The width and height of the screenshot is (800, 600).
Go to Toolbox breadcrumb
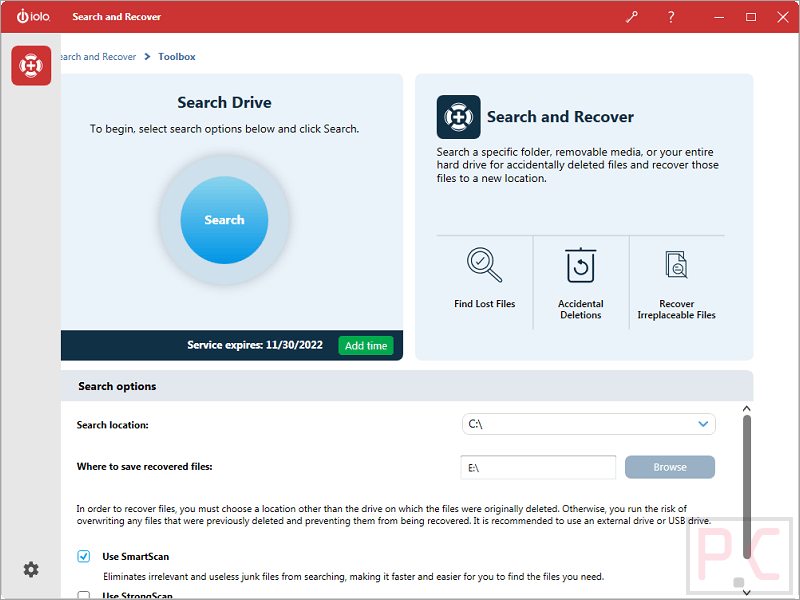[177, 57]
